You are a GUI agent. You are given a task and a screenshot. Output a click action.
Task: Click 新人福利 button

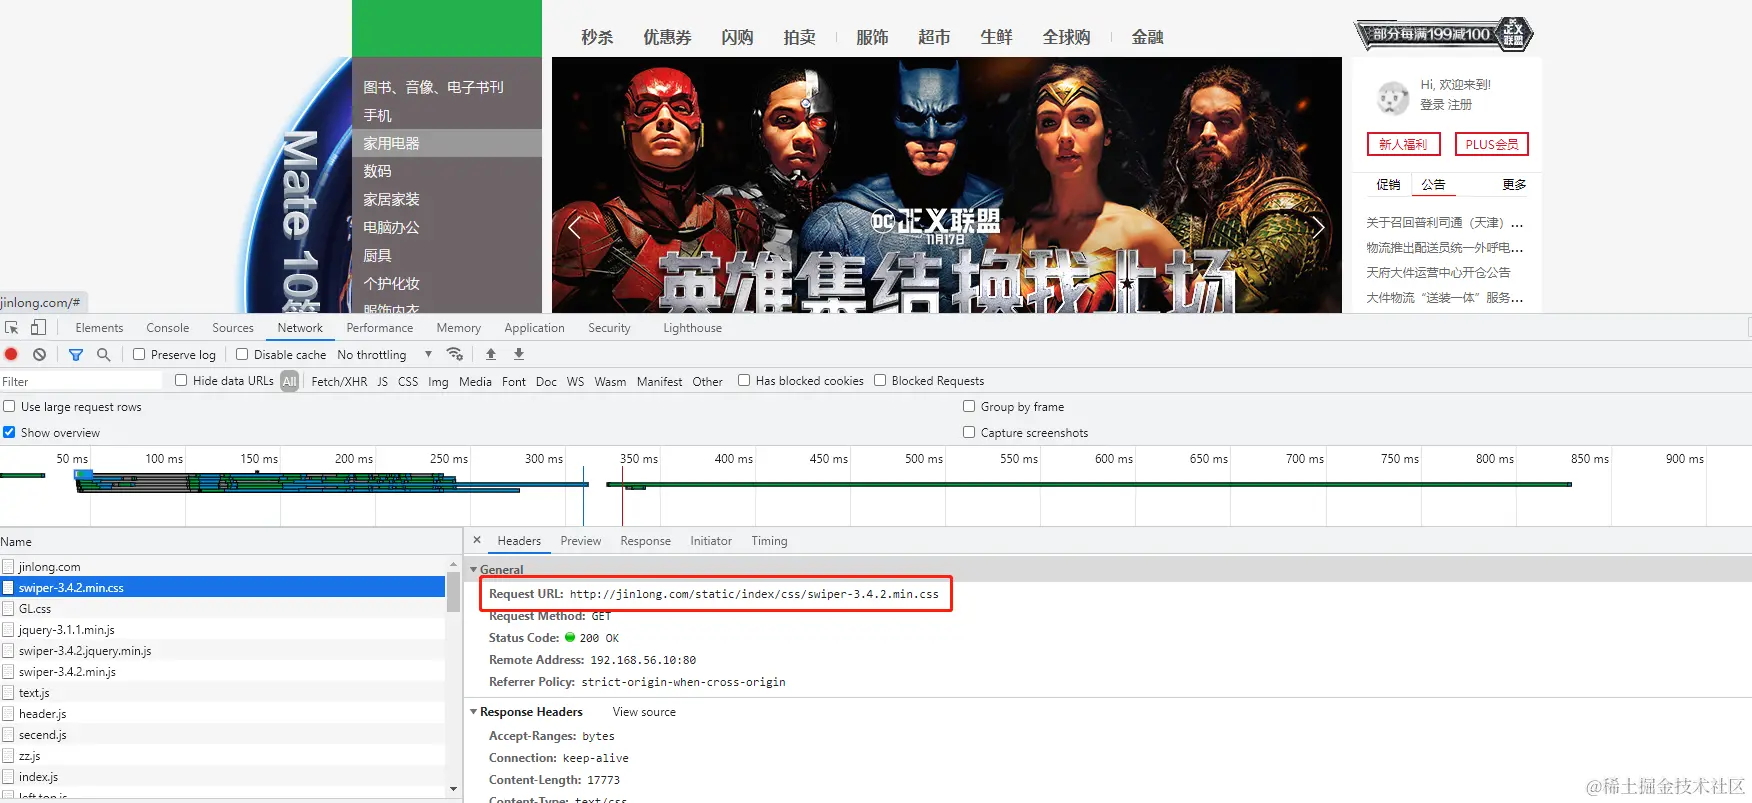(1403, 144)
